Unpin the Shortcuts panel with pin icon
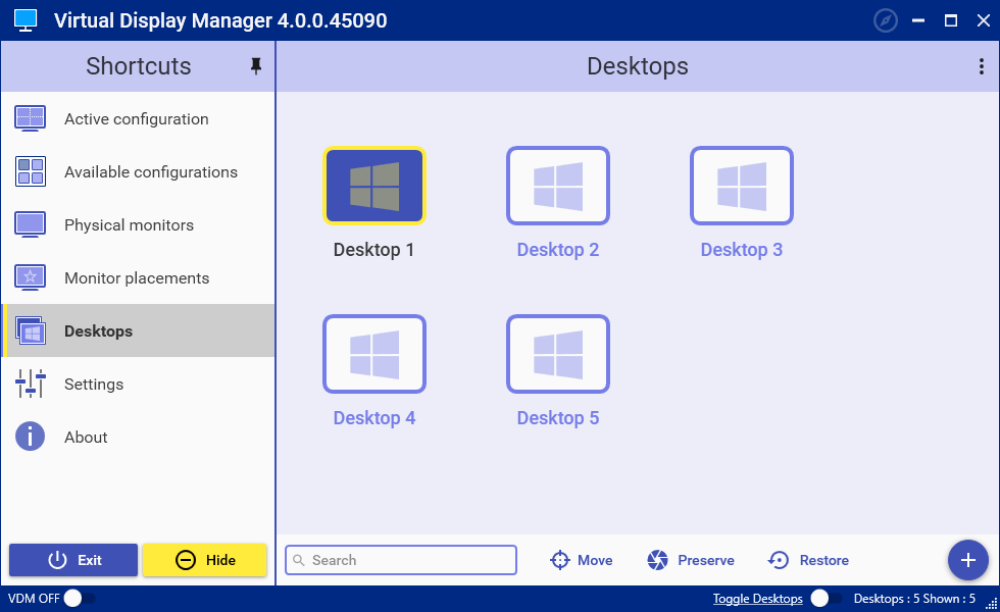Image resolution: width=1000 pixels, height=612 pixels. point(255,66)
